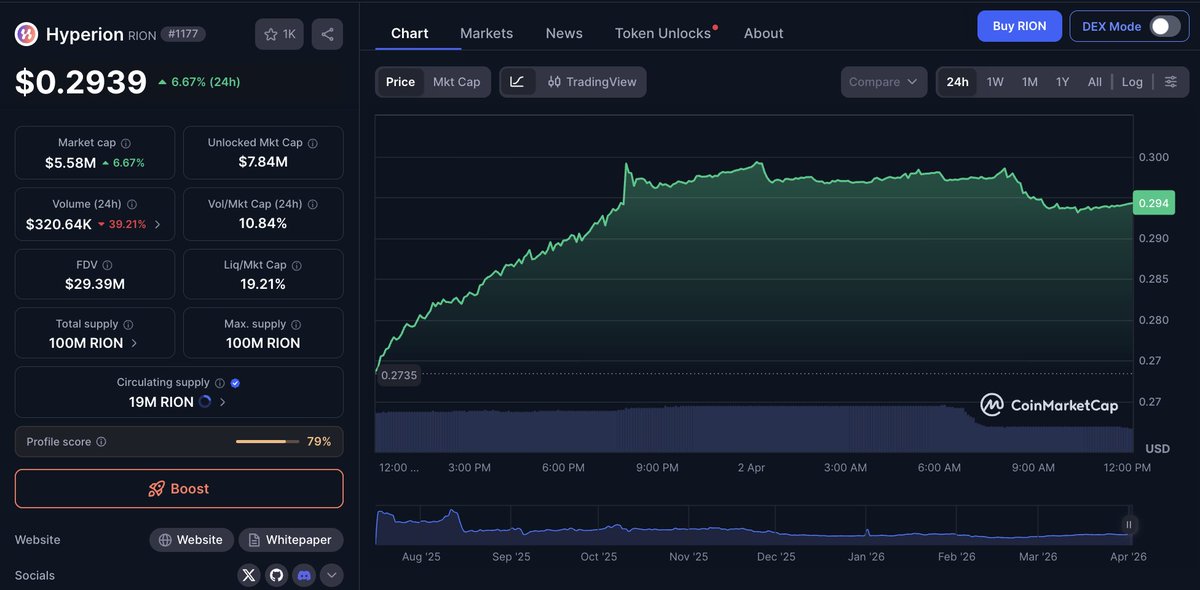The width and height of the screenshot is (1200, 590).
Task: Show info icon next to Unlocked Mkt Cap
Action: point(313,143)
